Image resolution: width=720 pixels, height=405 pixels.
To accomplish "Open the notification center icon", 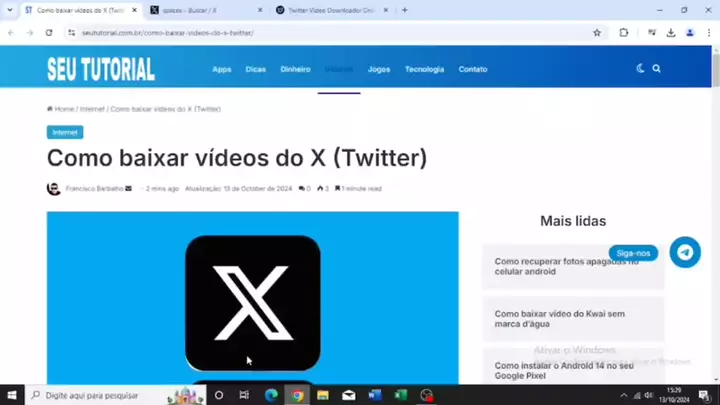I will (704, 395).
